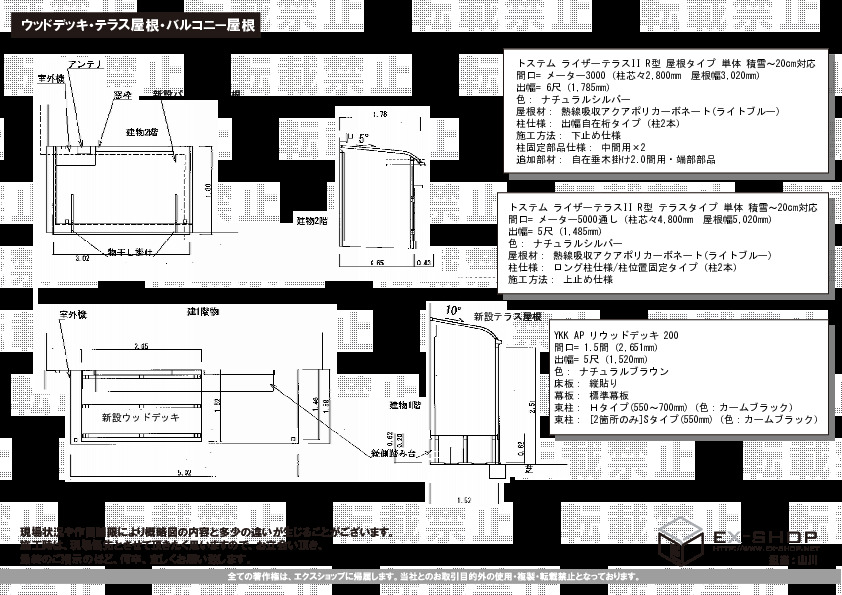Image resolution: width=842 pixels, height=595 pixels.
Task: Select the 屋根タイプ 単体 product title line
Action: 665,63
